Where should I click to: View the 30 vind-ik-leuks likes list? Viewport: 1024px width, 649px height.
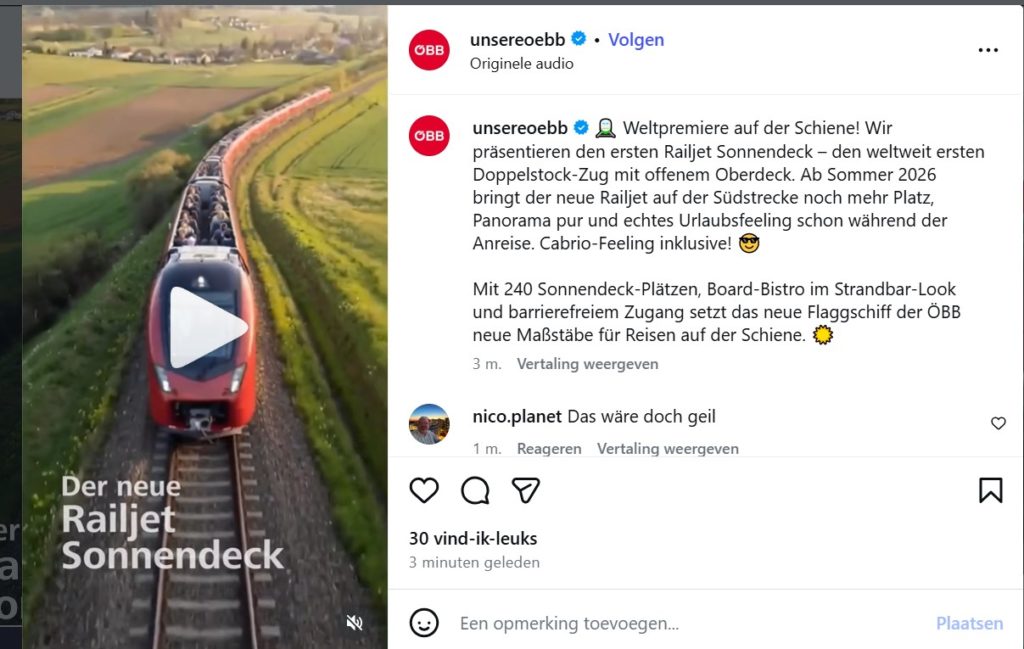pyautogui.click(x=473, y=539)
